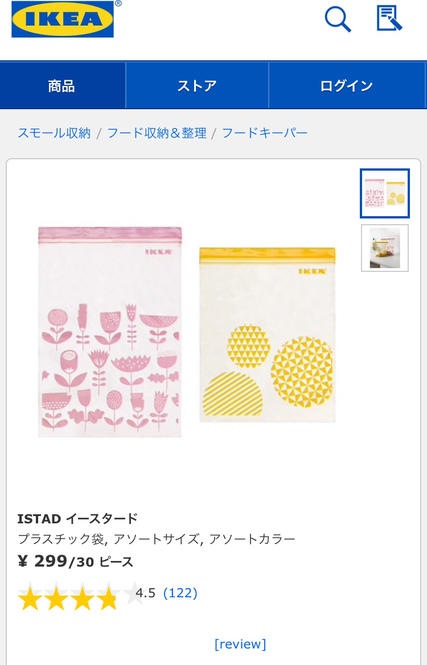Click the ¥ 299 price text
This screenshot has width=427, height=665.
click(42, 561)
